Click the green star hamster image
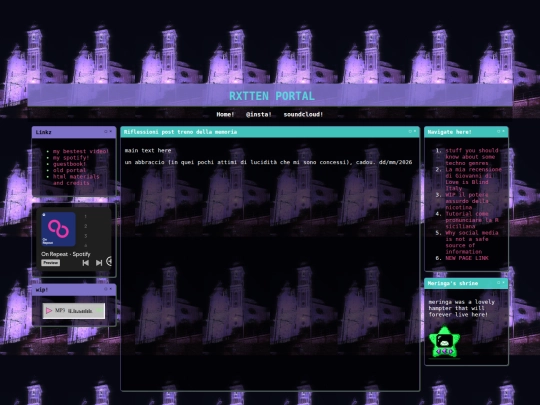The width and height of the screenshot is (540, 405). point(444,342)
